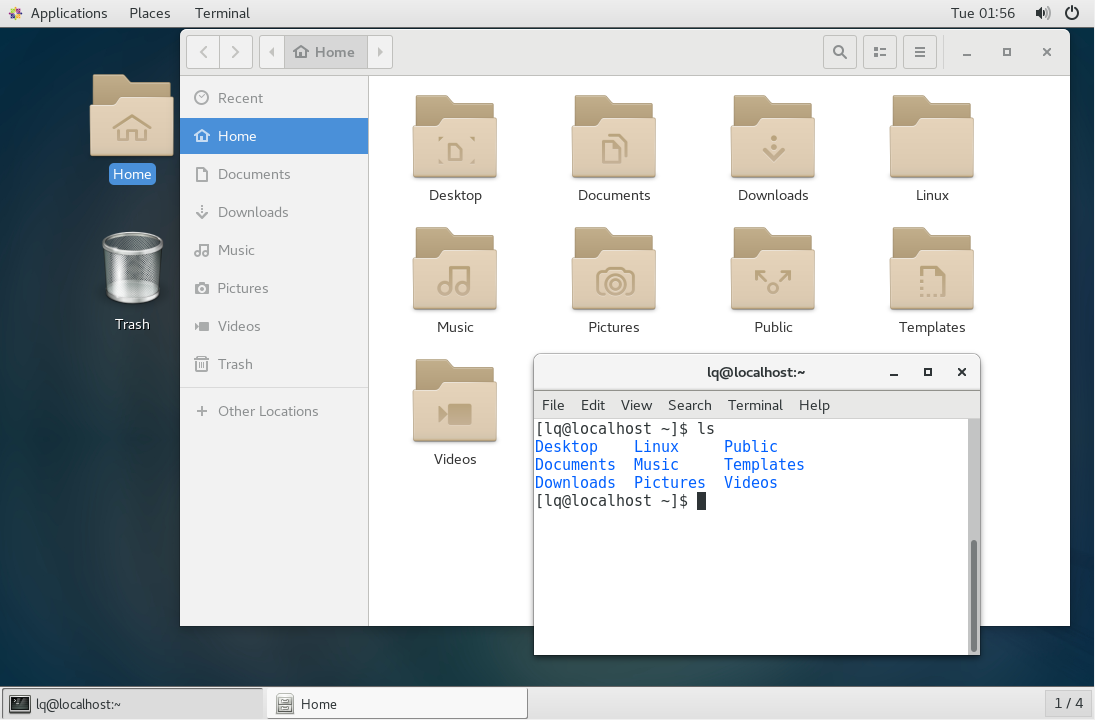Click 'Videos' text in terminal output
Image resolution: width=1095 pixels, height=720 pixels.
(751, 483)
